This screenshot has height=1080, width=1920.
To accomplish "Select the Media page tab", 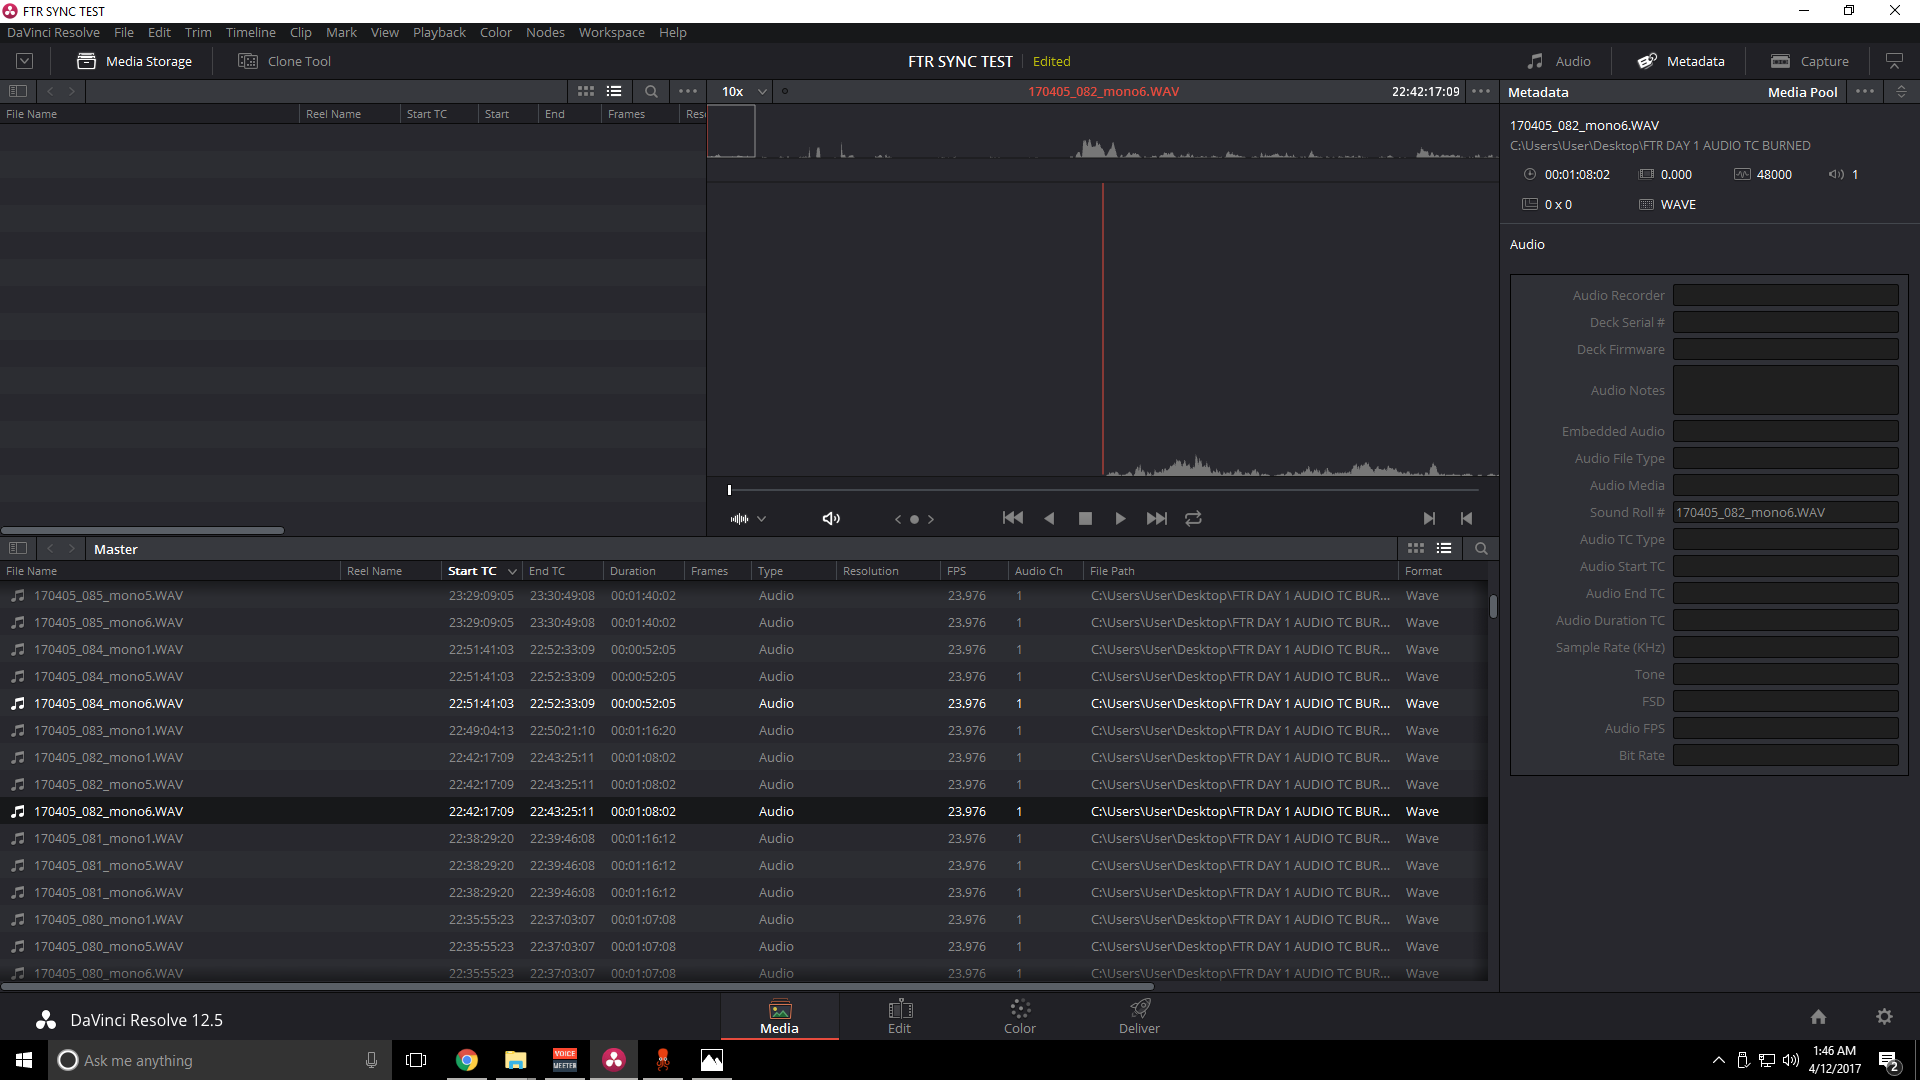I will (x=779, y=1016).
